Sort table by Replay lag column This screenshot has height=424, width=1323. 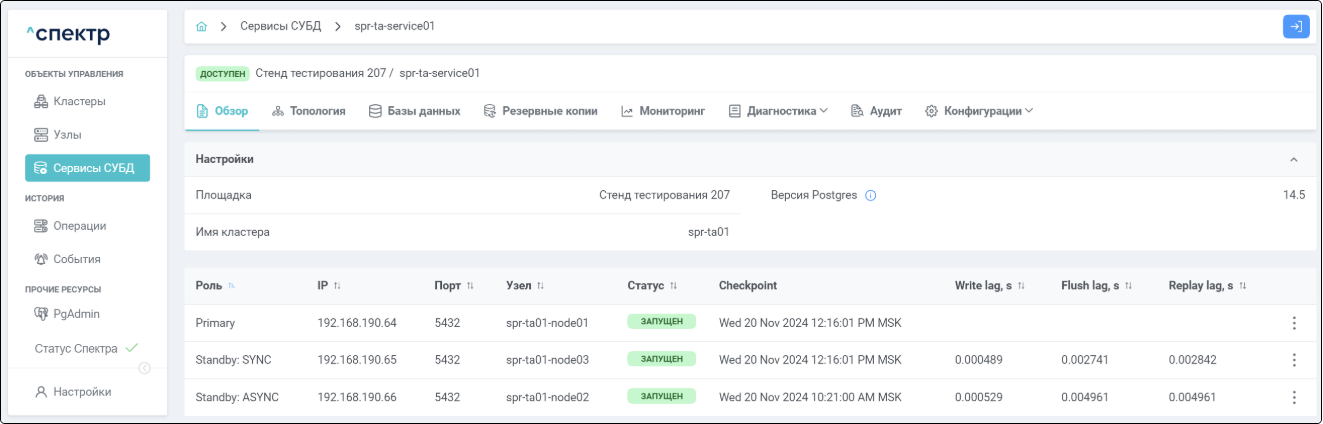click(1243, 286)
